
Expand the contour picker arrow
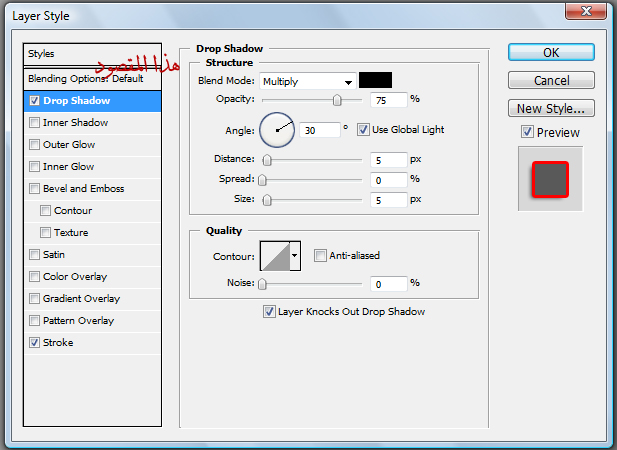[295, 257]
